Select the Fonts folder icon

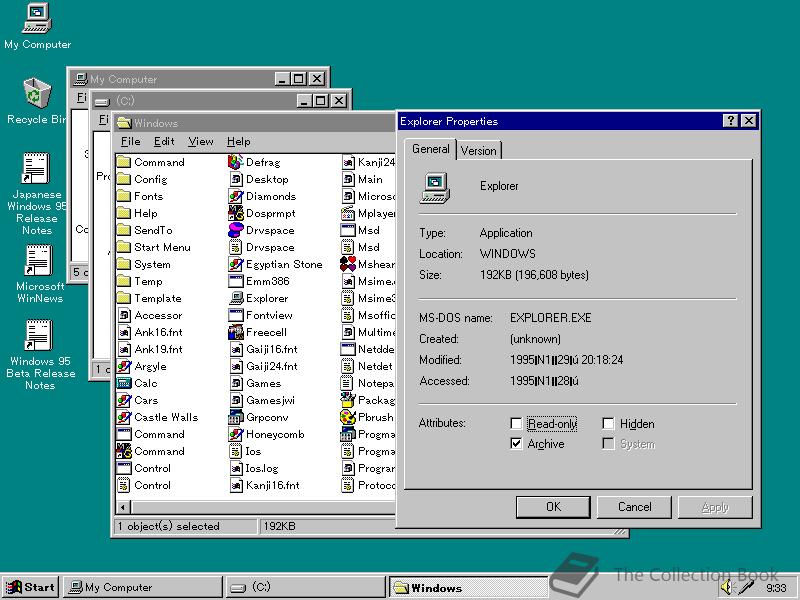coord(123,196)
